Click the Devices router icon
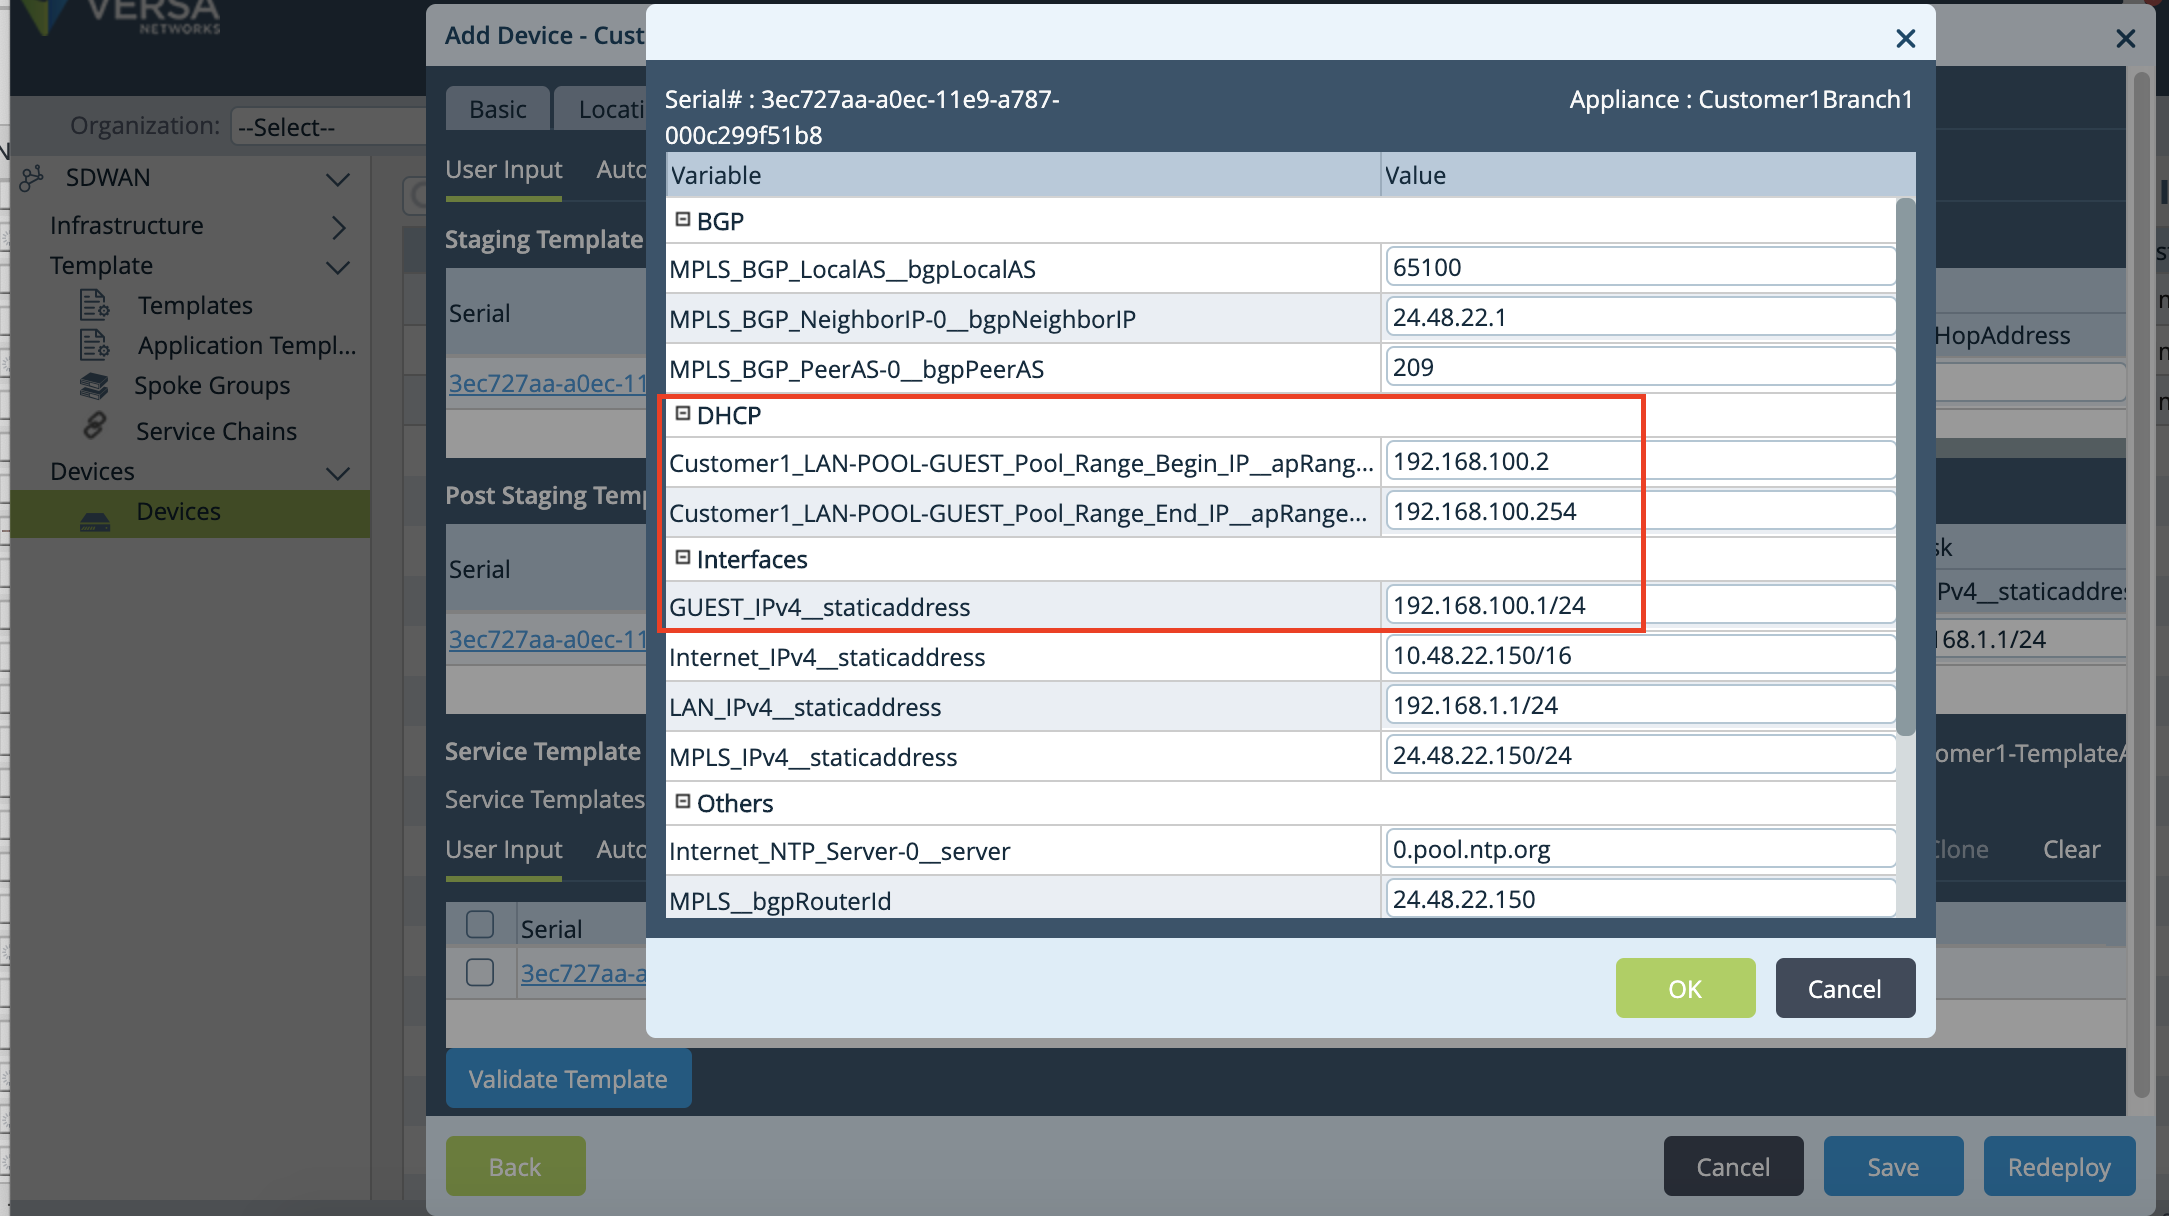The image size is (2169, 1216). click(x=94, y=521)
